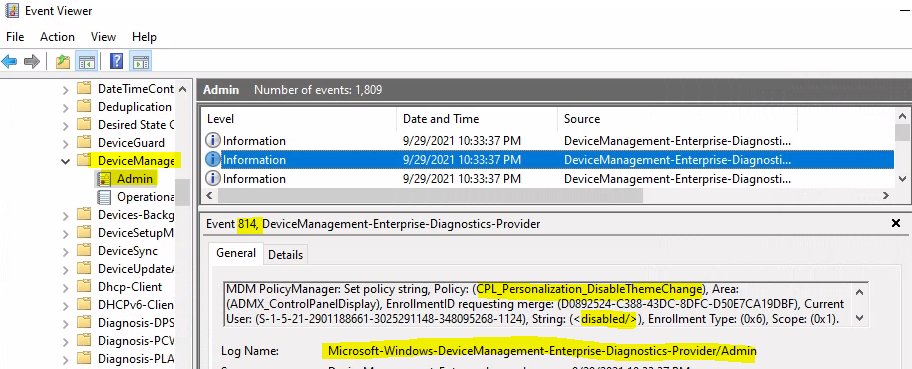Screen dimensions: 912x369
Task: Click the Back arrow toolbar icon
Action: (9, 62)
